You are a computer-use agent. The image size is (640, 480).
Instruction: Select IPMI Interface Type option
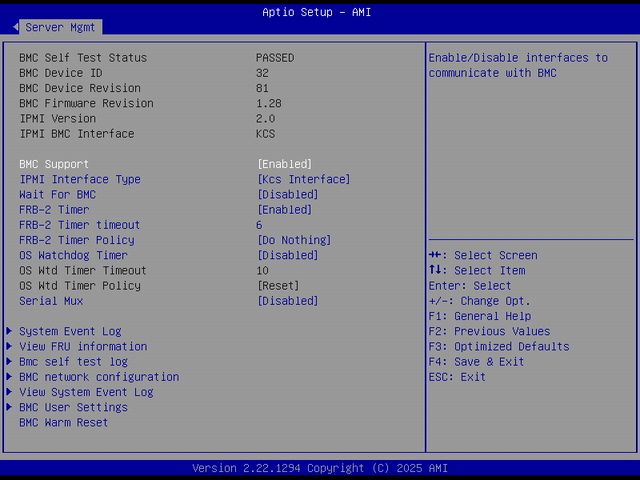point(80,179)
